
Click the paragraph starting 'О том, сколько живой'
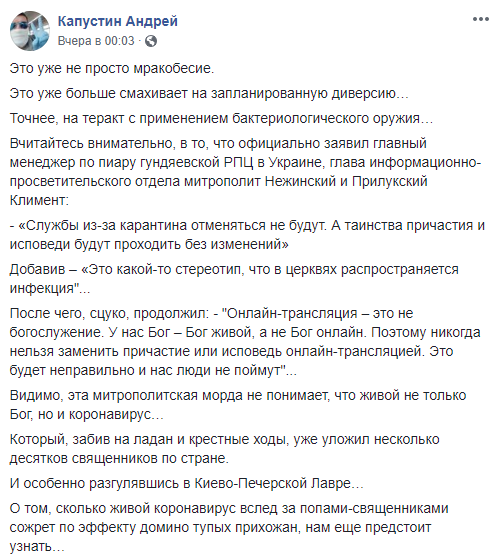coord(229,527)
